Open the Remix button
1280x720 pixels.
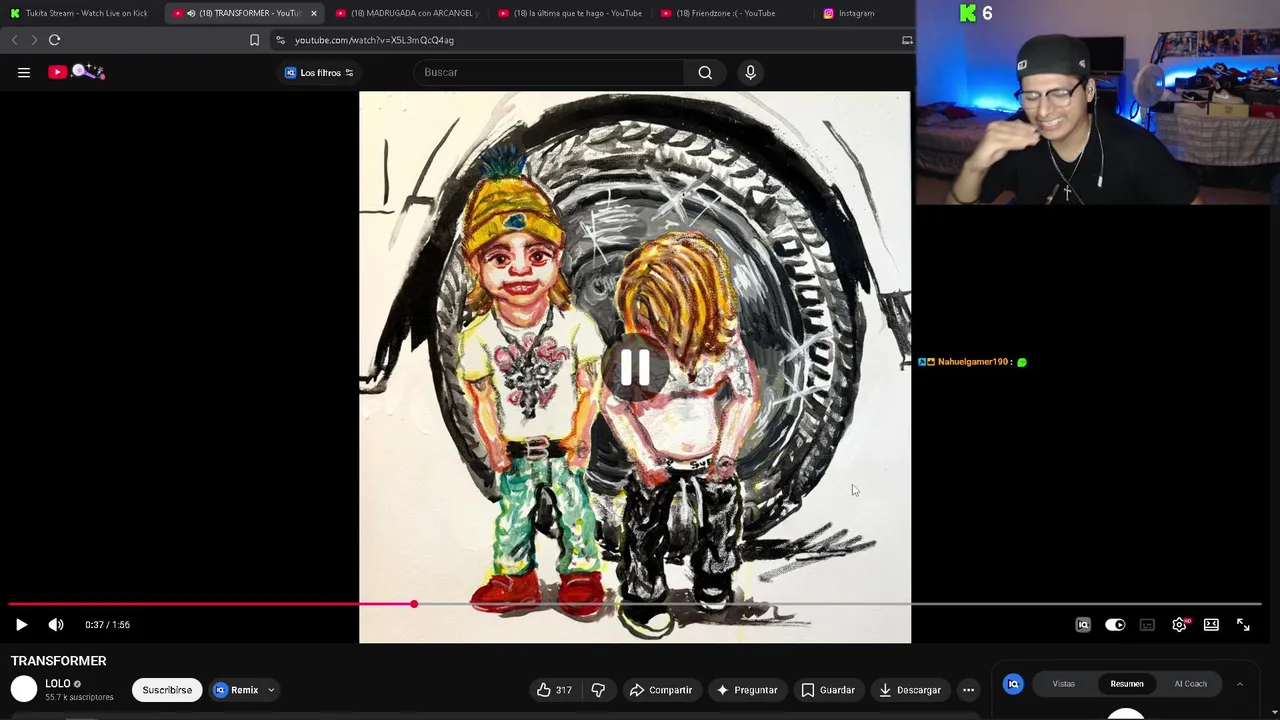[236, 690]
